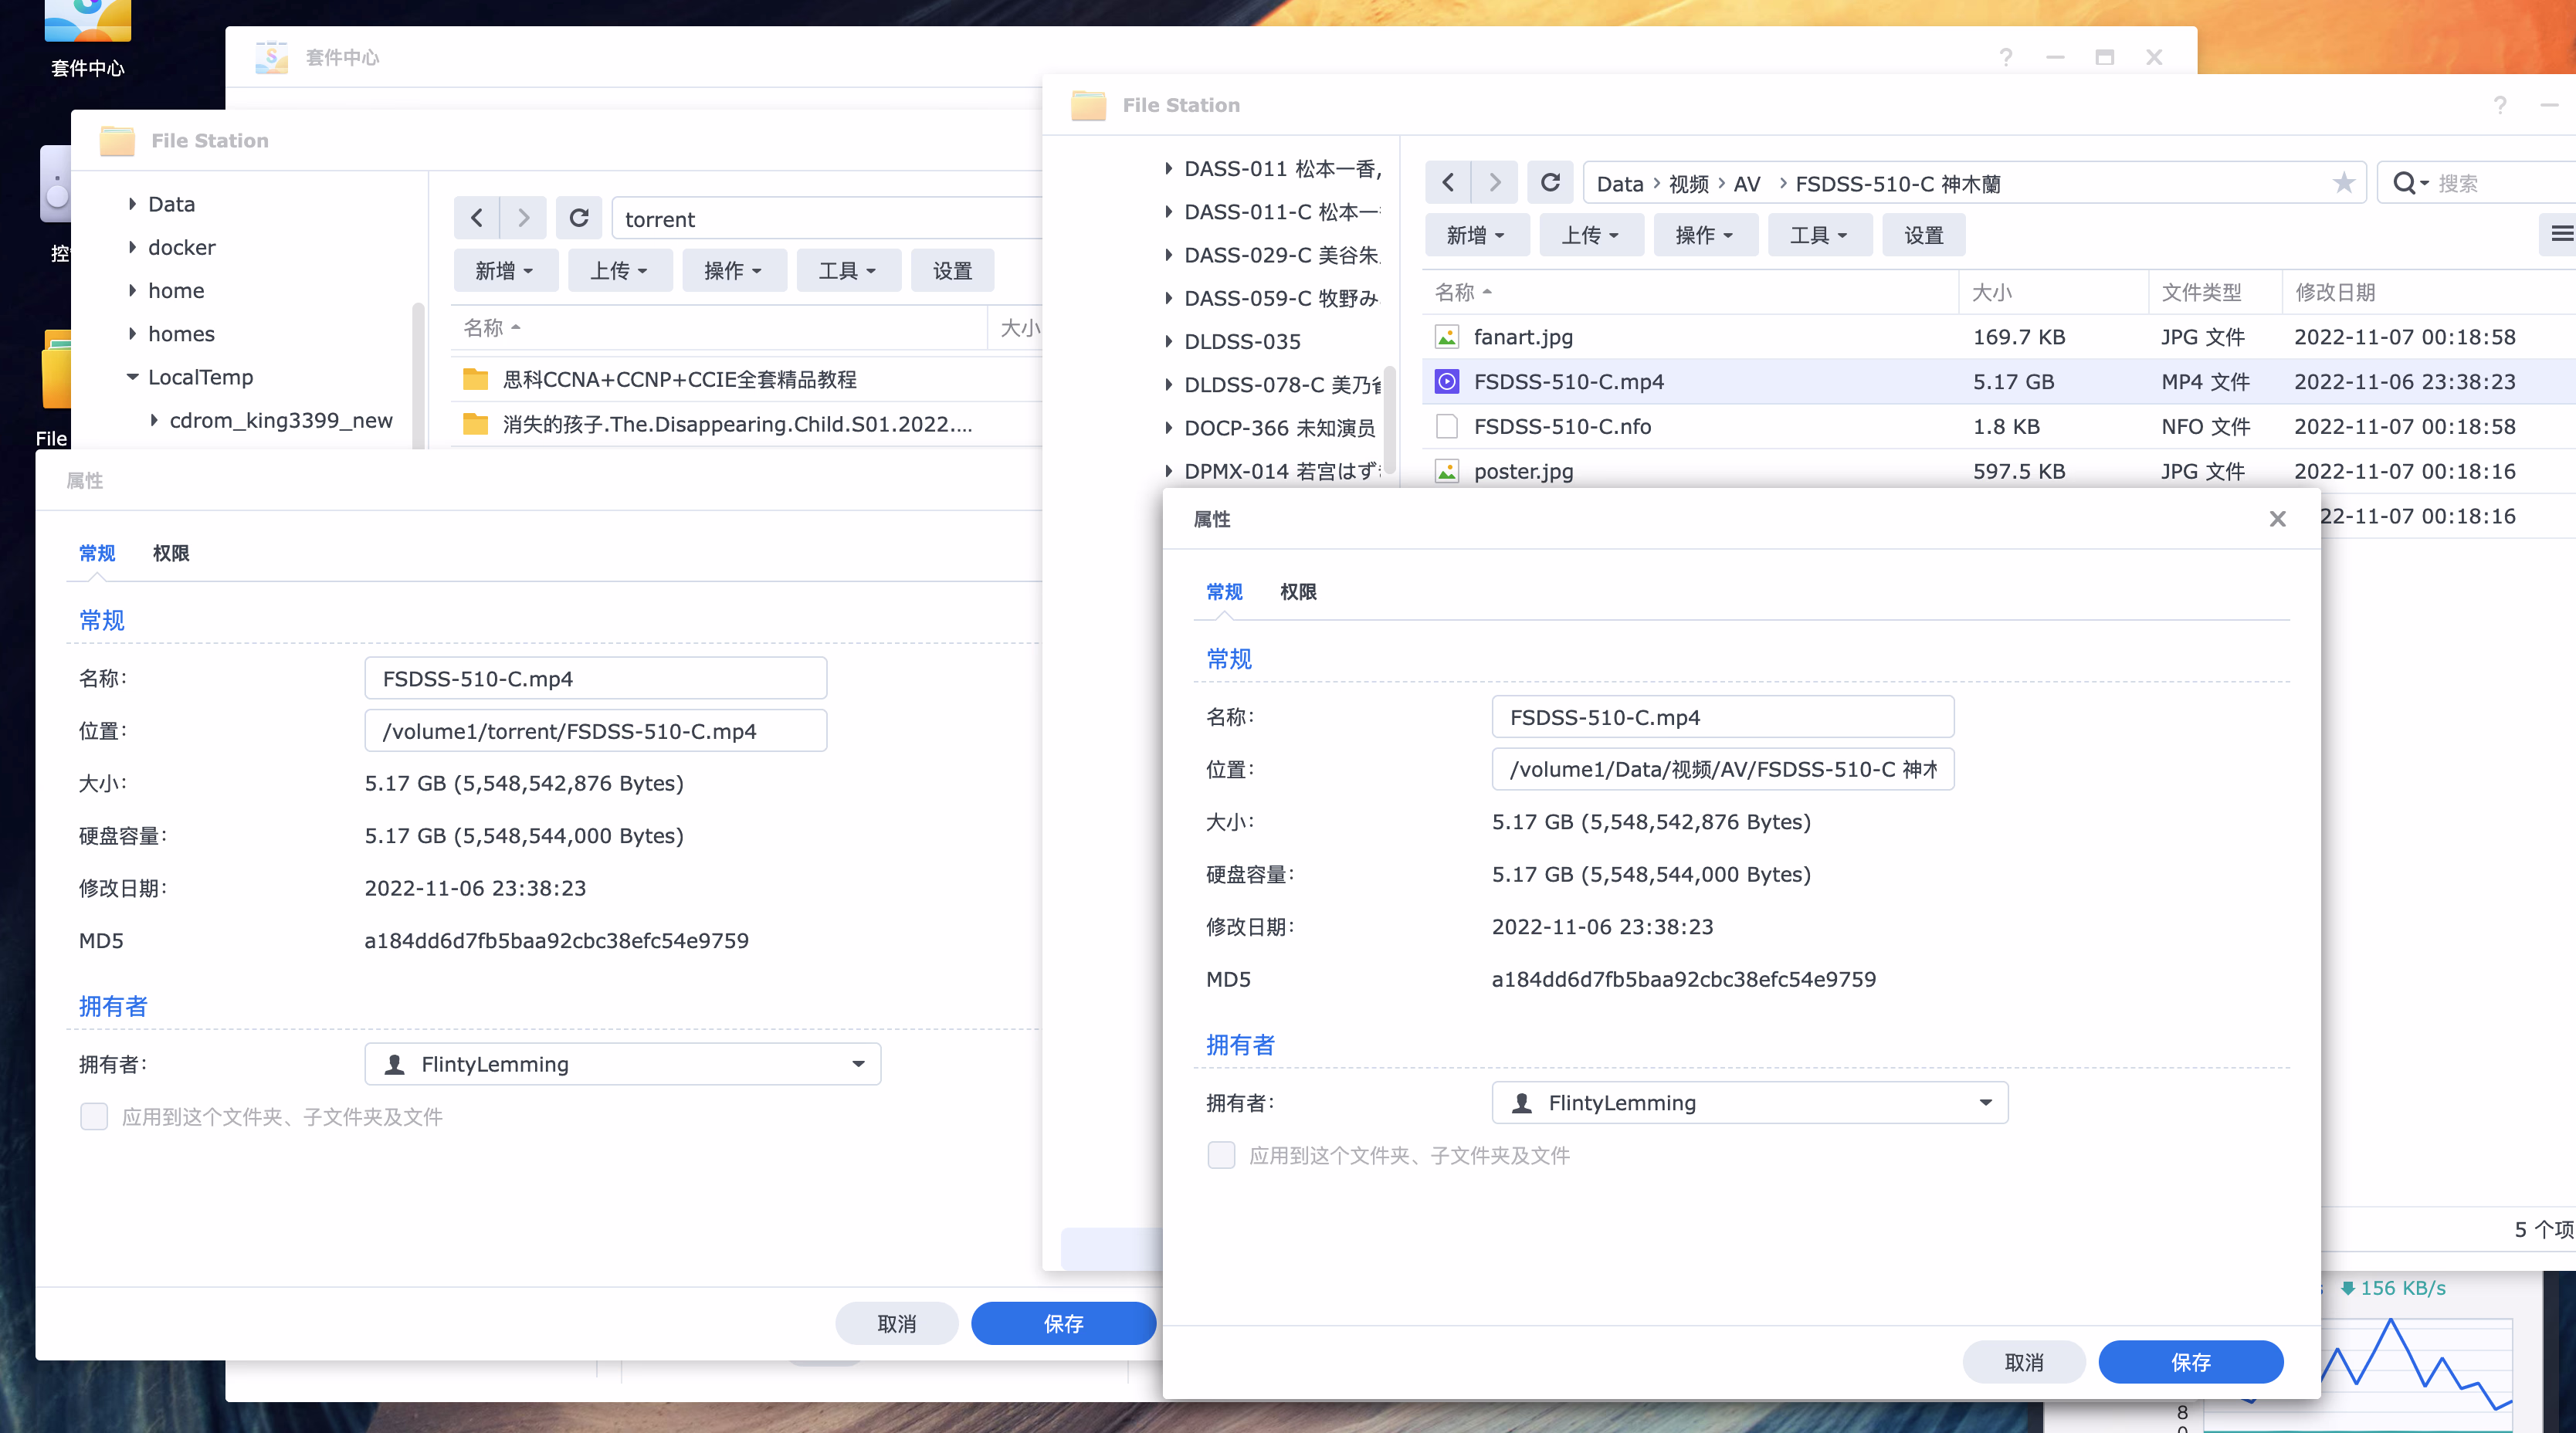Click the favorite star icon in path bar

tap(2343, 183)
